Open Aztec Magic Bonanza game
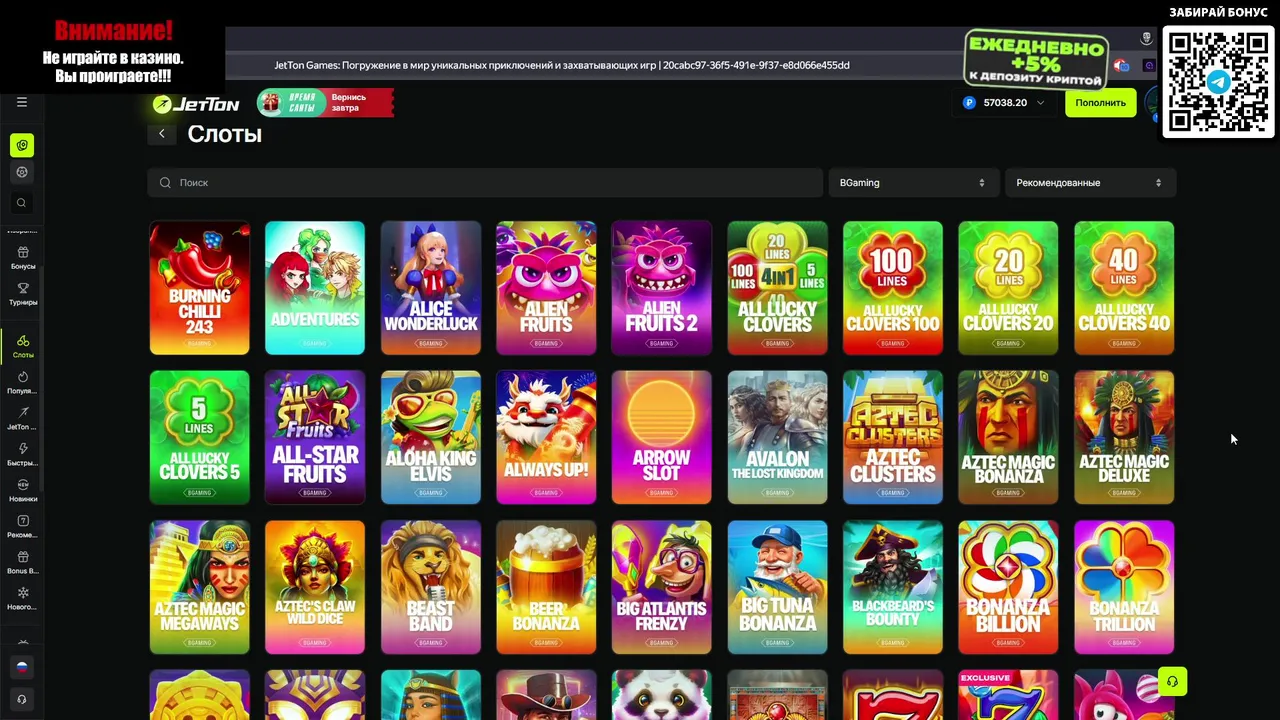1280x720 pixels. 1008,437
